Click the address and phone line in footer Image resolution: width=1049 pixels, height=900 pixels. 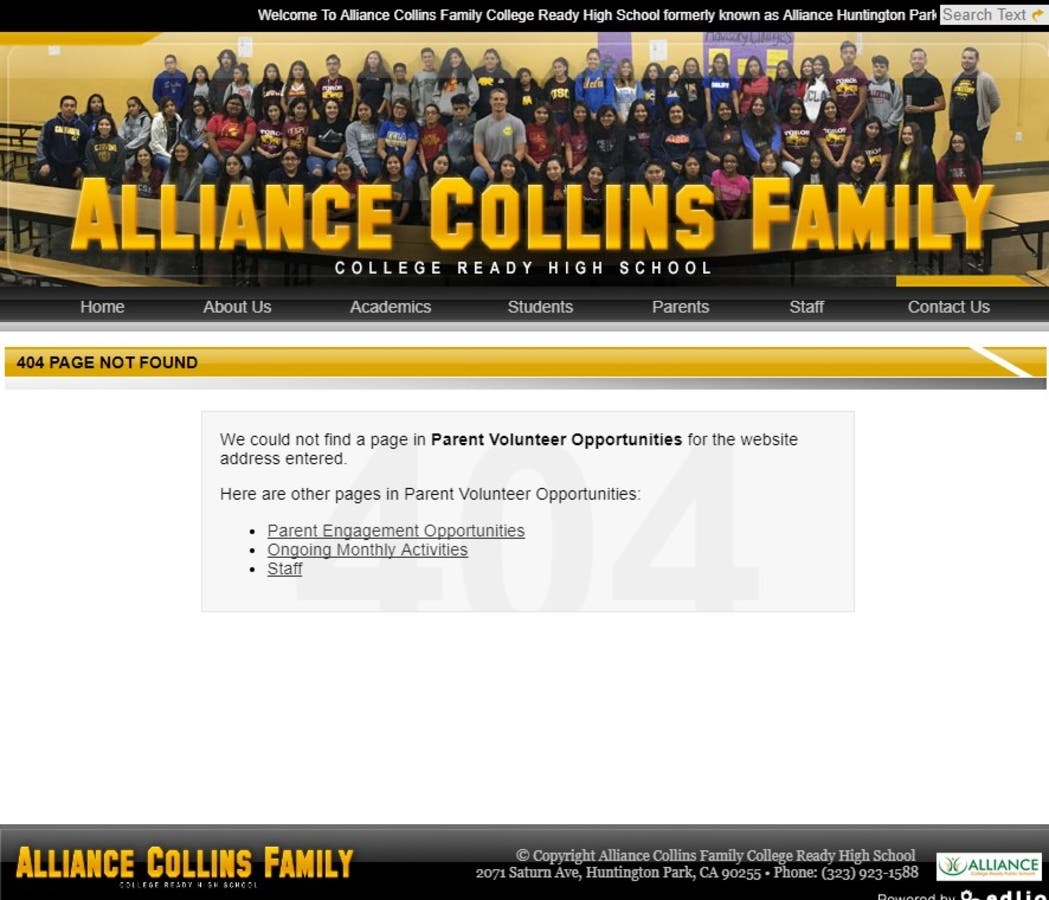697,873
